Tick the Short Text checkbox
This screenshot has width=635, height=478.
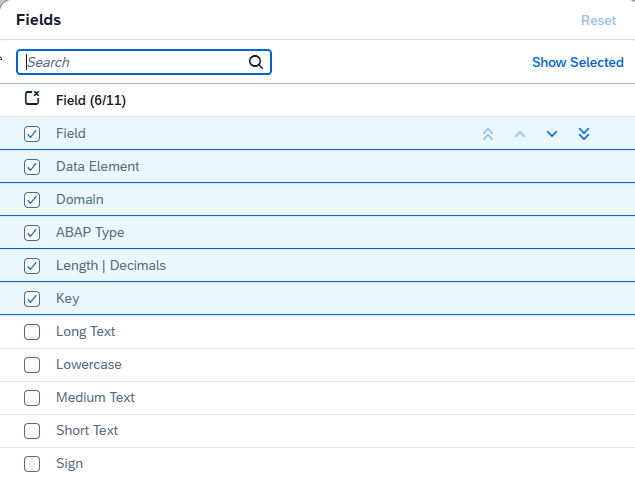click(x=32, y=431)
